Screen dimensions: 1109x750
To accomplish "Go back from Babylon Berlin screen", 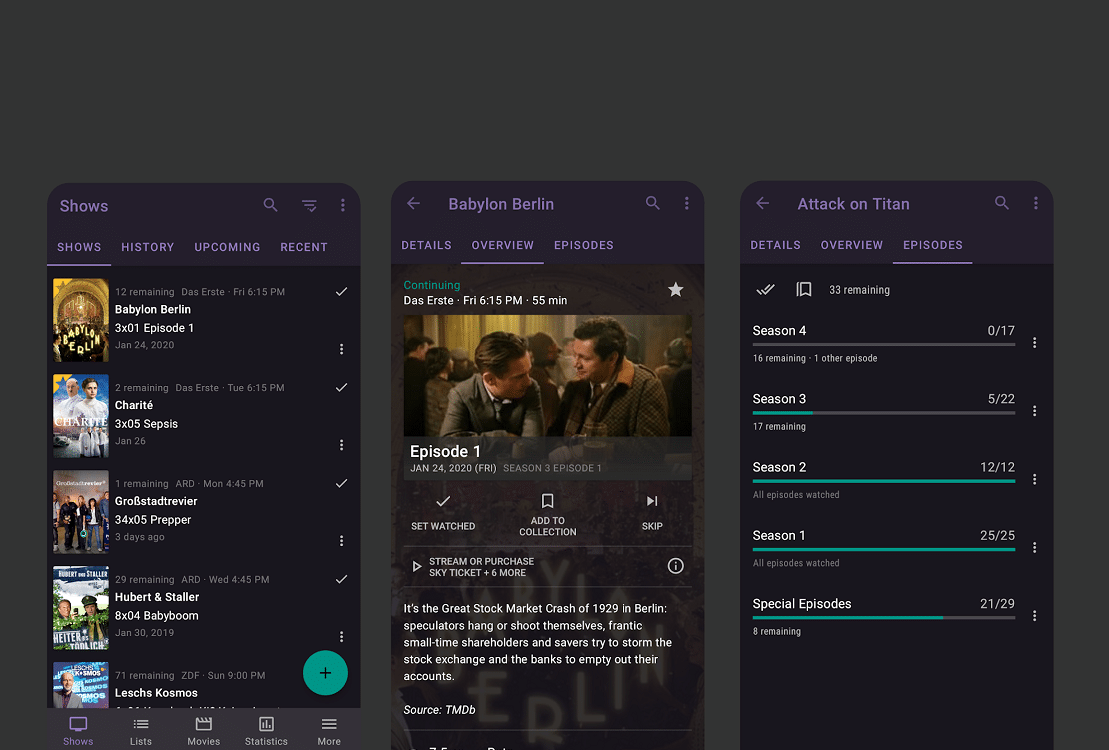I will click(x=414, y=204).
